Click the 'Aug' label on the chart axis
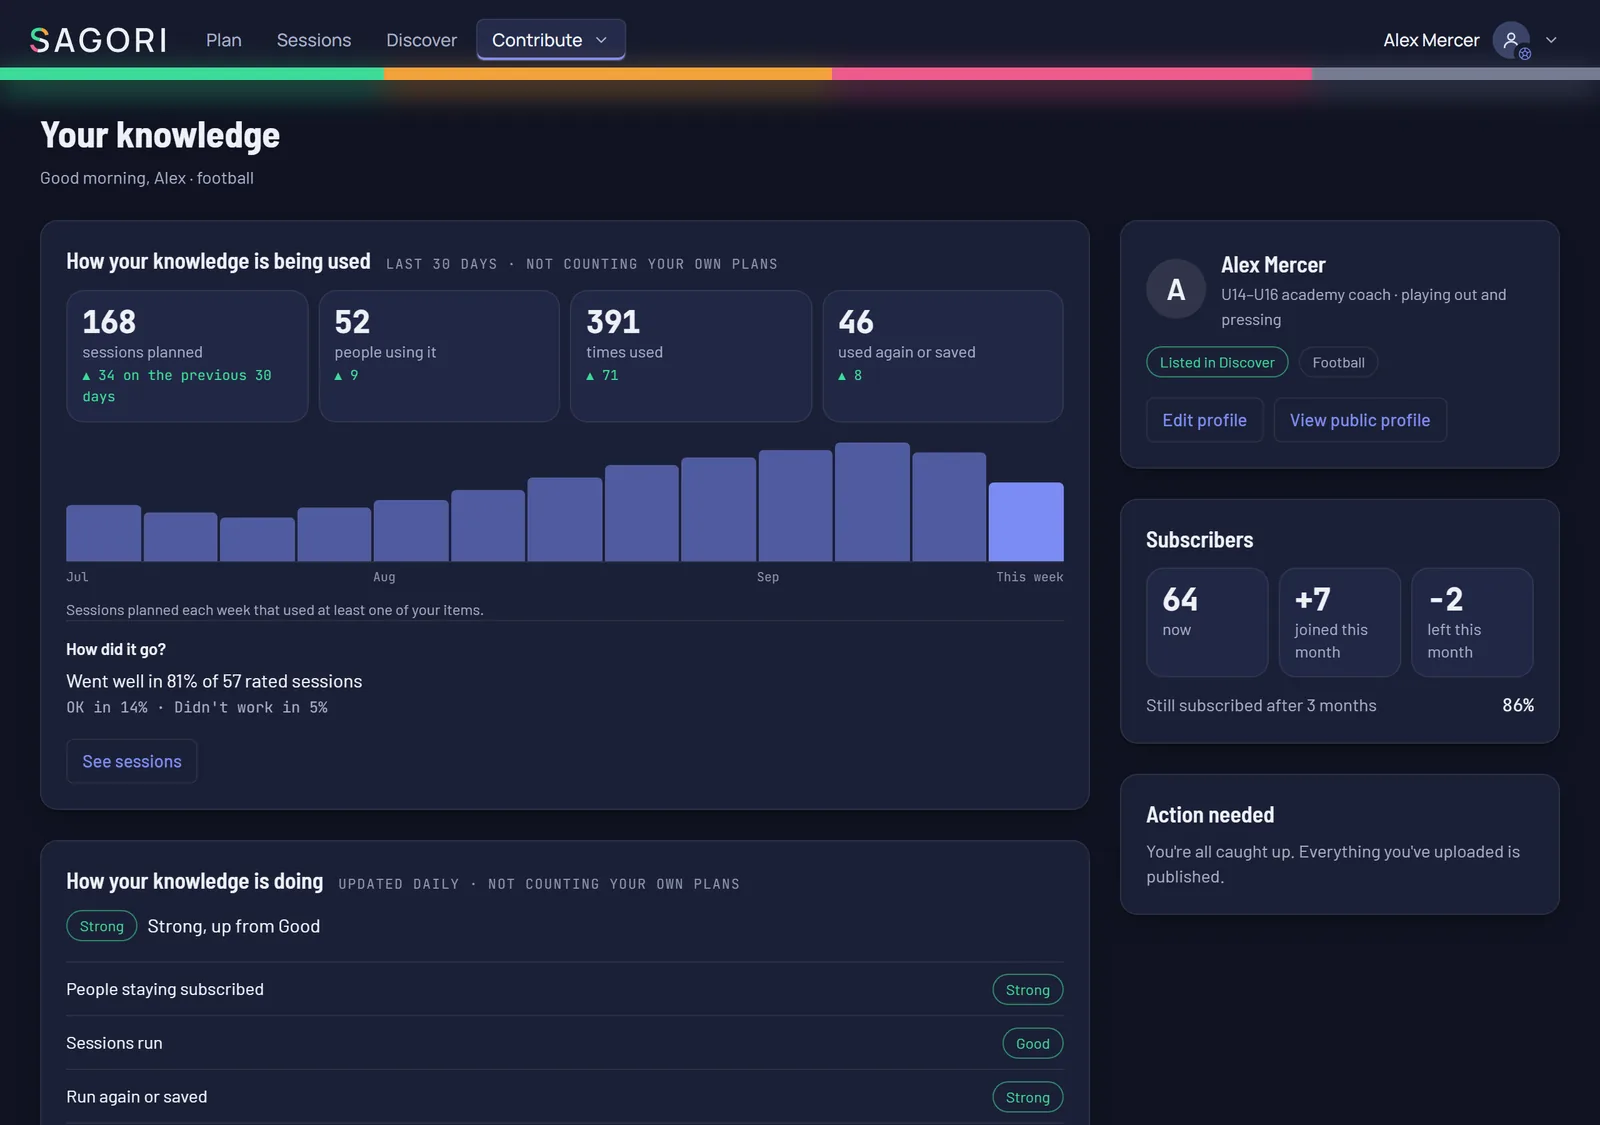The height and width of the screenshot is (1125, 1600). point(384,577)
